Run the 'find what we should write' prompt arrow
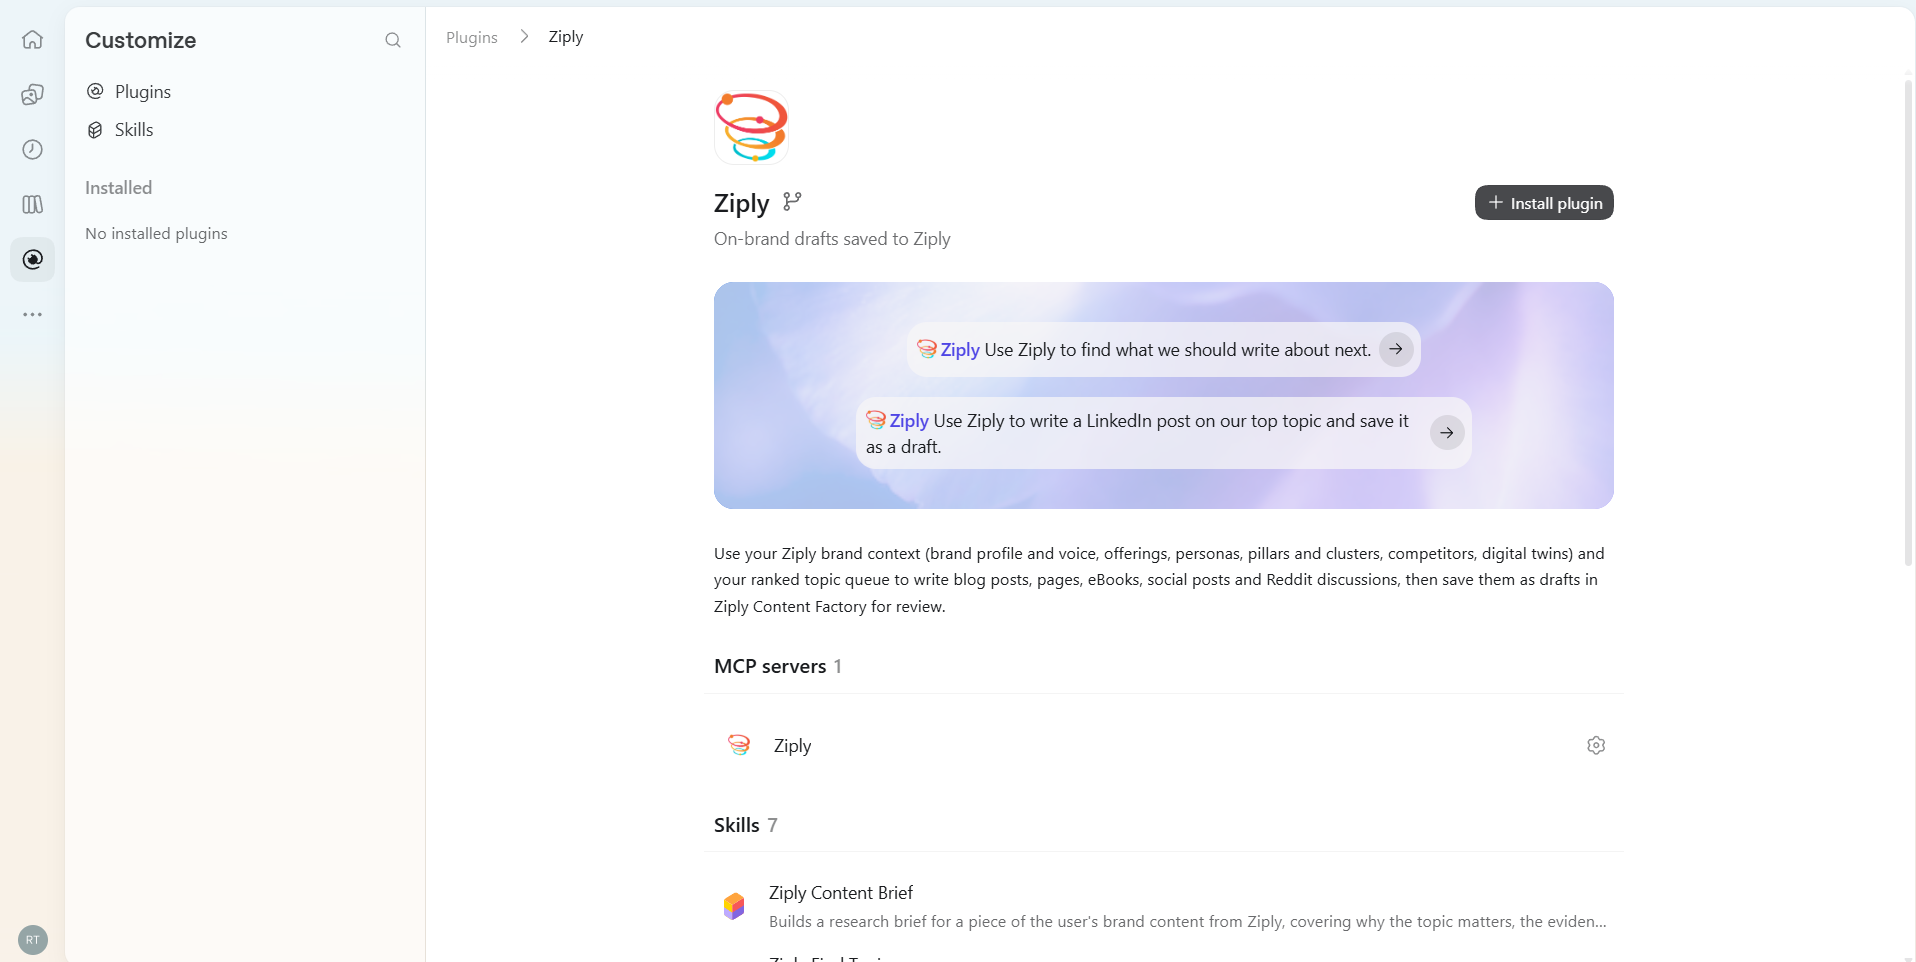1916x962 pixels. point(1396,349)
